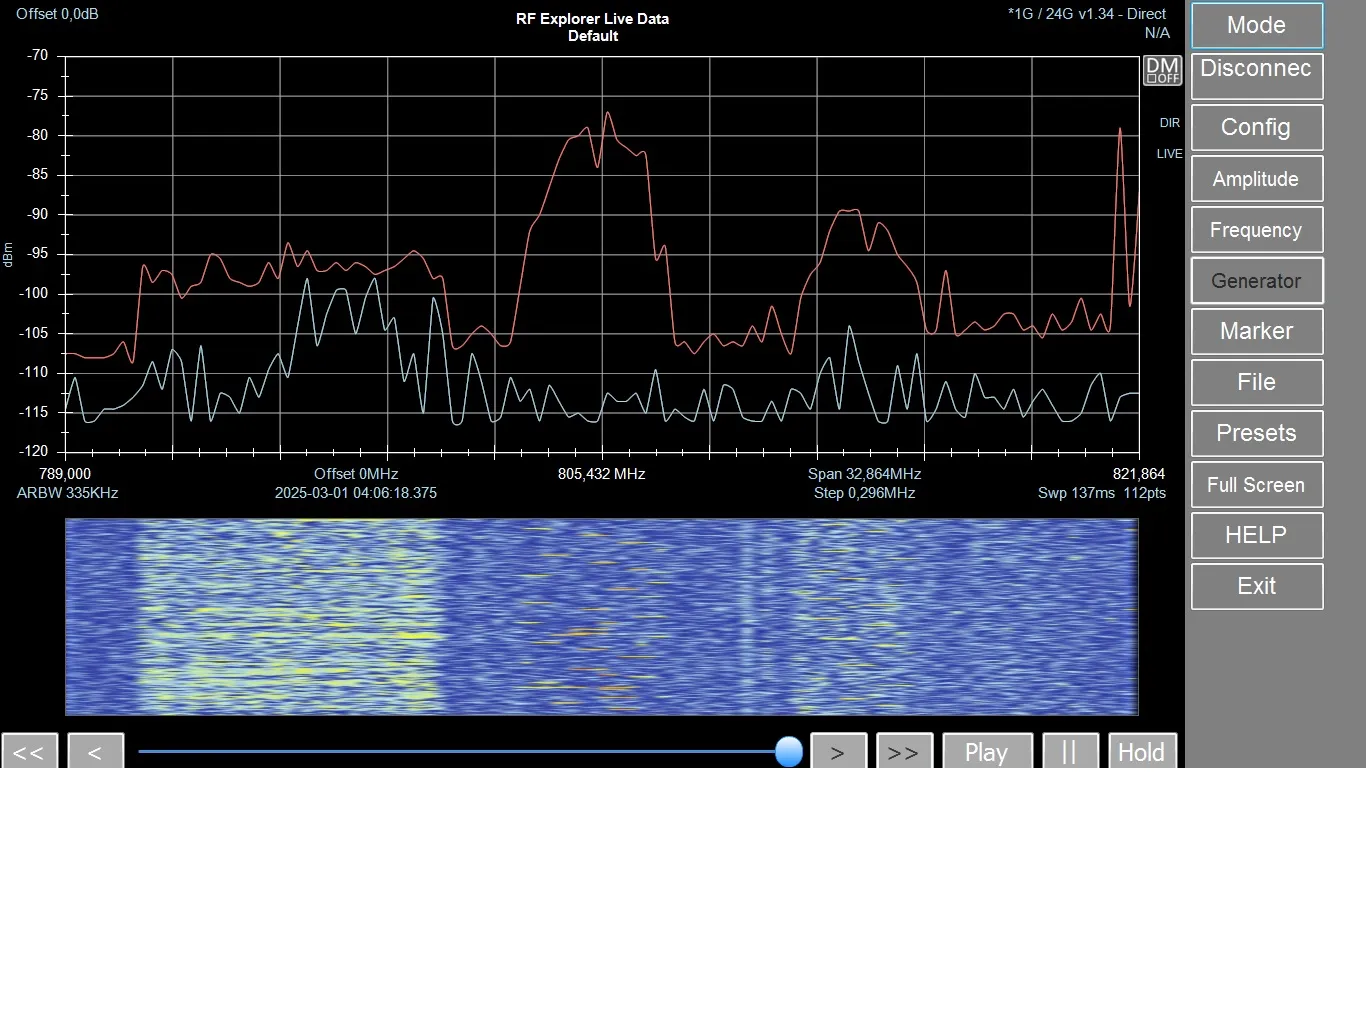Select the Generator option
The height and width of the screenshot is (1020, 1366).
(x=1257, y=280)
